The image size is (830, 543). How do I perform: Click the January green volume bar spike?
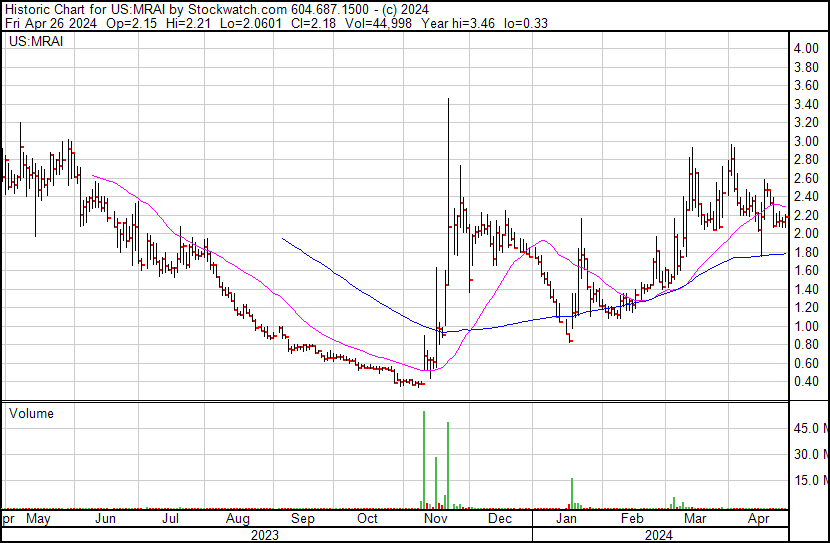click(x=571, y=492)
